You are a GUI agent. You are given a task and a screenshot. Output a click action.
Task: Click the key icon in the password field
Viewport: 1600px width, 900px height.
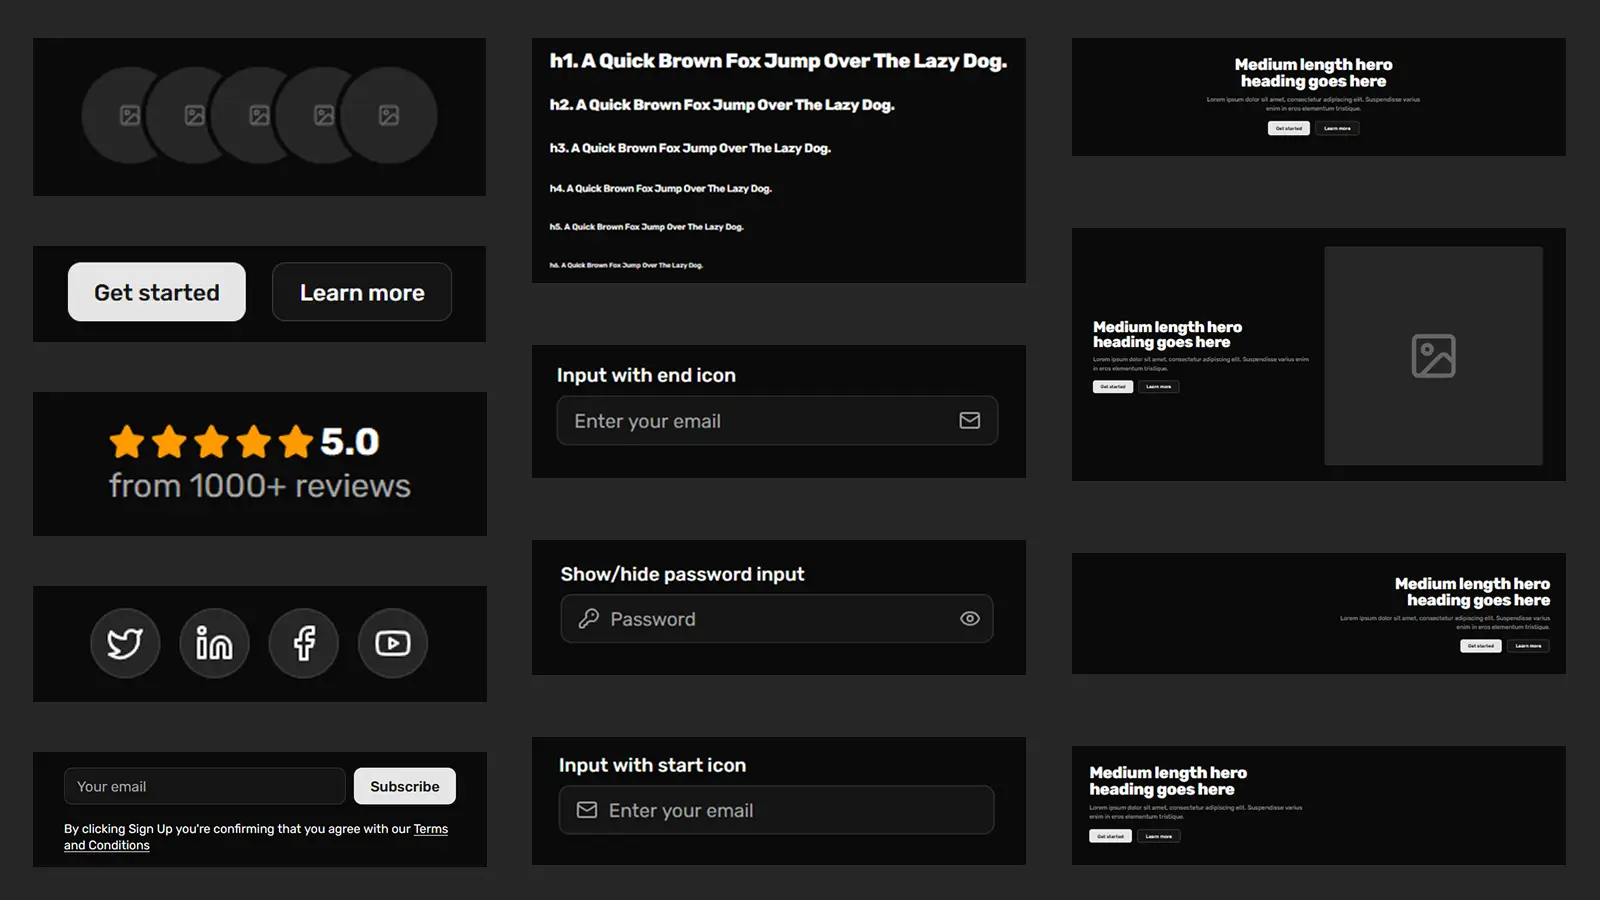pos(590,618)
